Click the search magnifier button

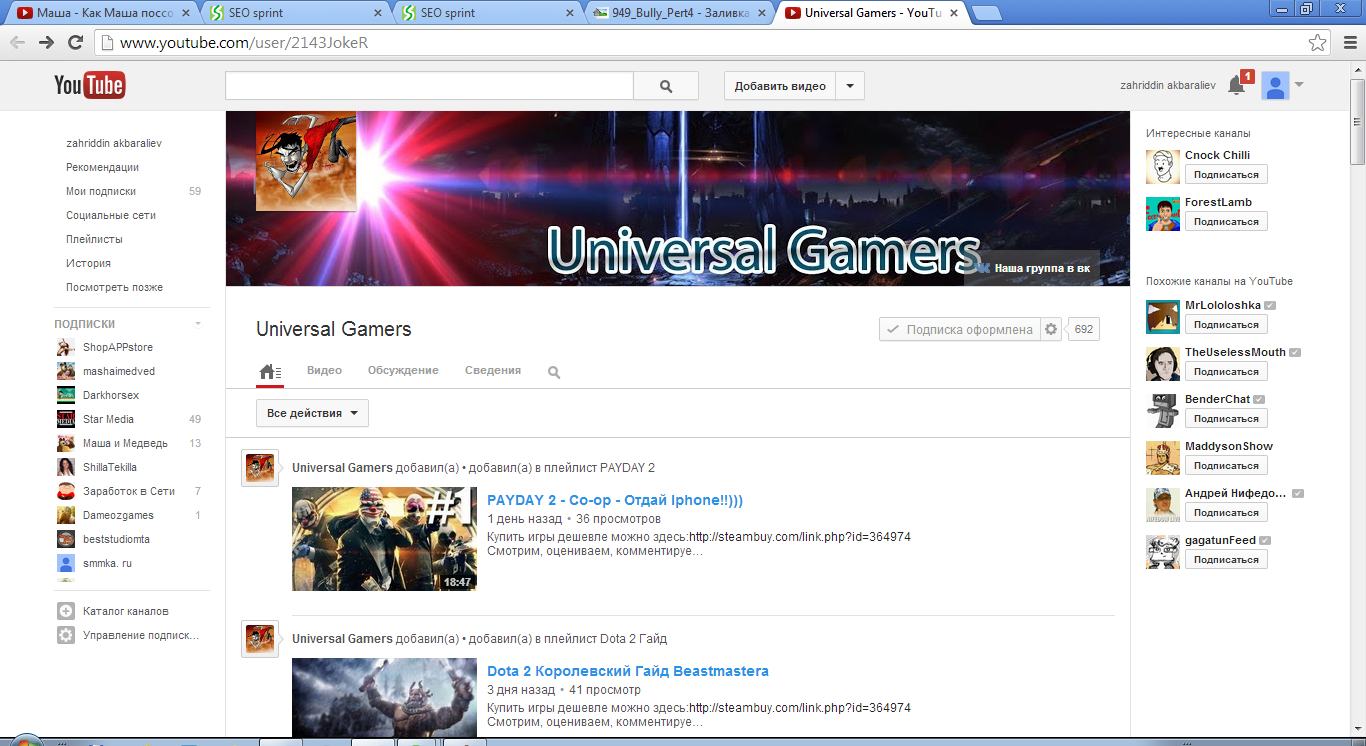coord(667,86)
